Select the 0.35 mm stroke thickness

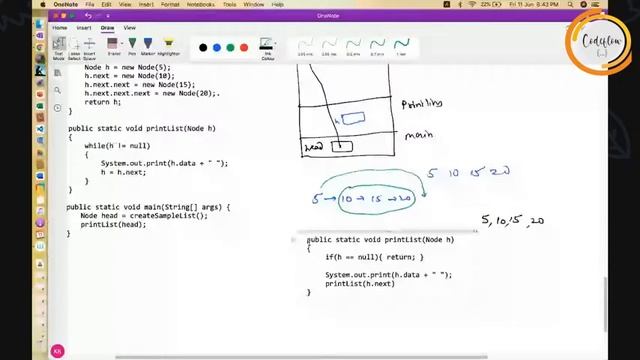pyautogui.click(x=329, y=47)
